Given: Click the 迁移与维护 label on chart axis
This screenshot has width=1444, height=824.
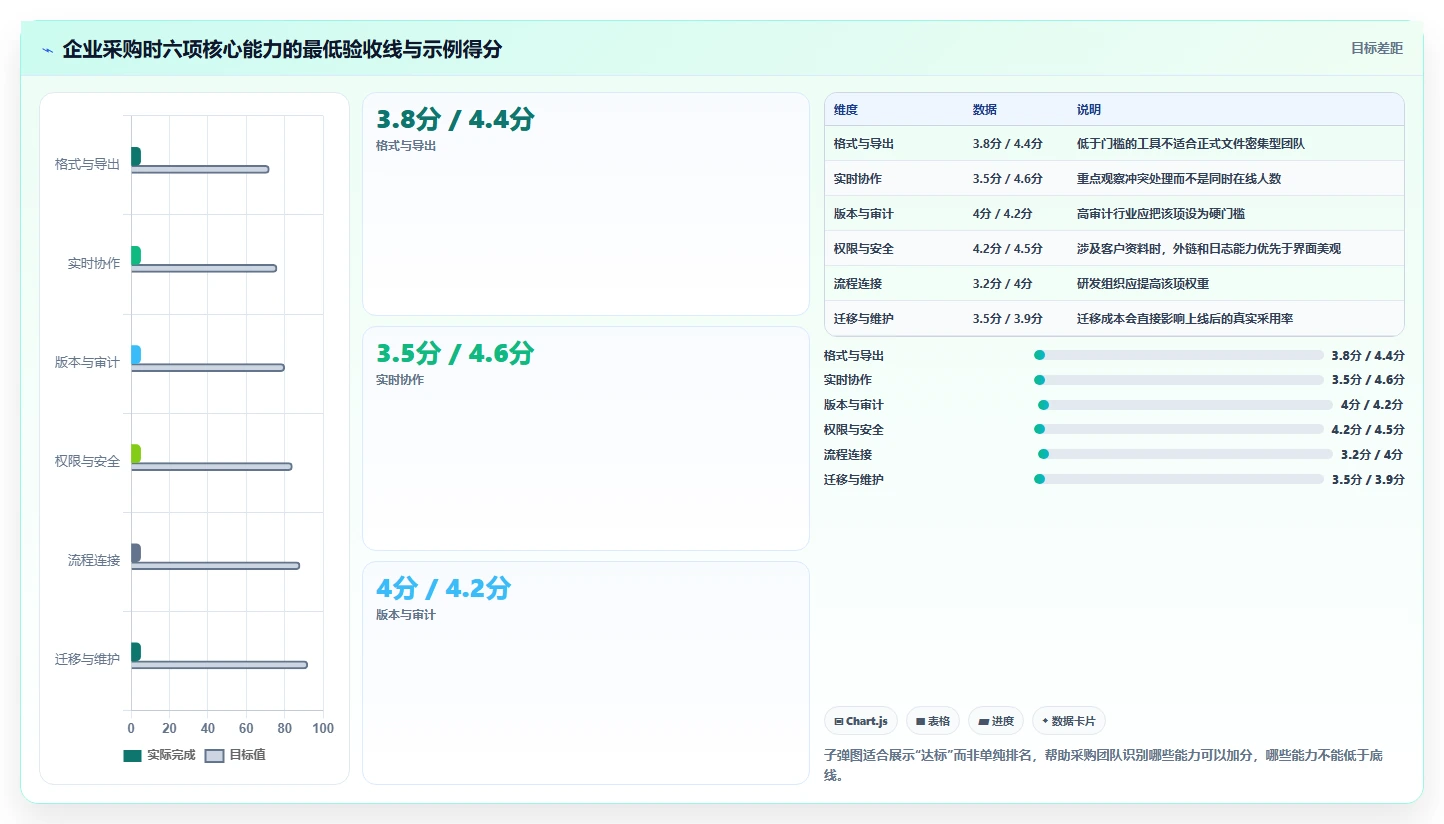Looking at the screenshot, I should pos(87,659).
